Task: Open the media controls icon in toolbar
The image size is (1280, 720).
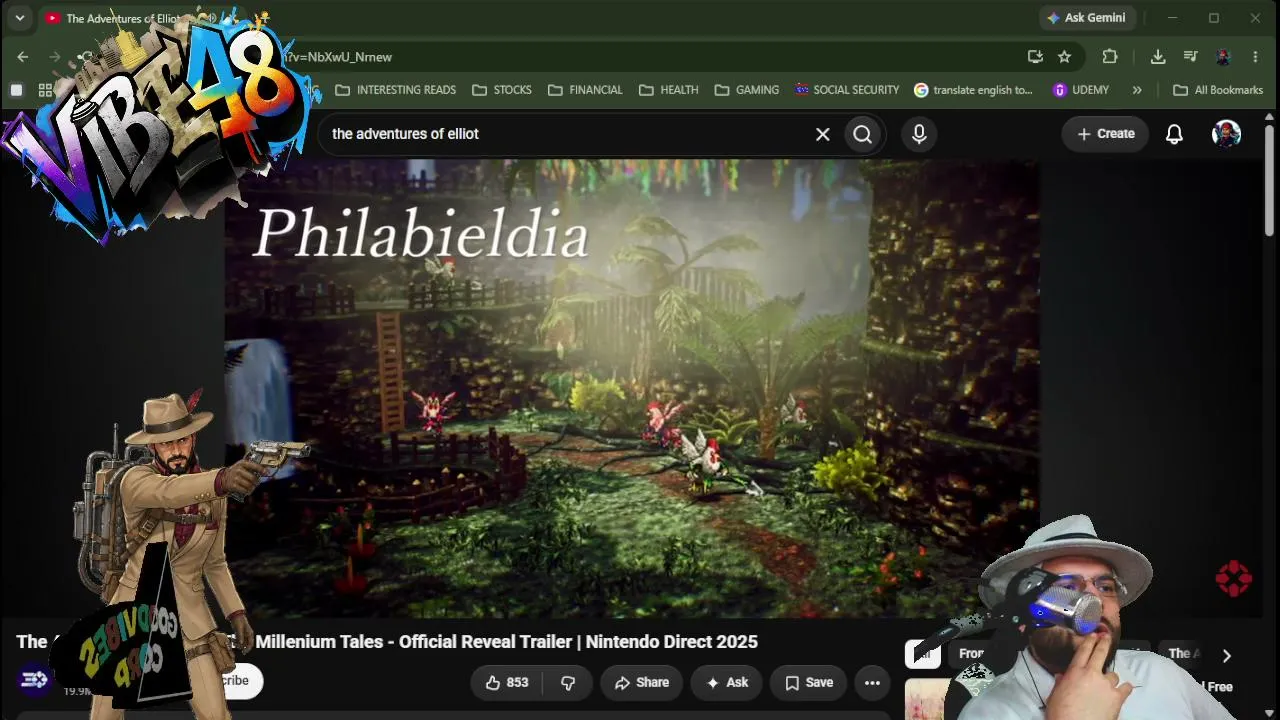Action: click(x=1190, y=57)
